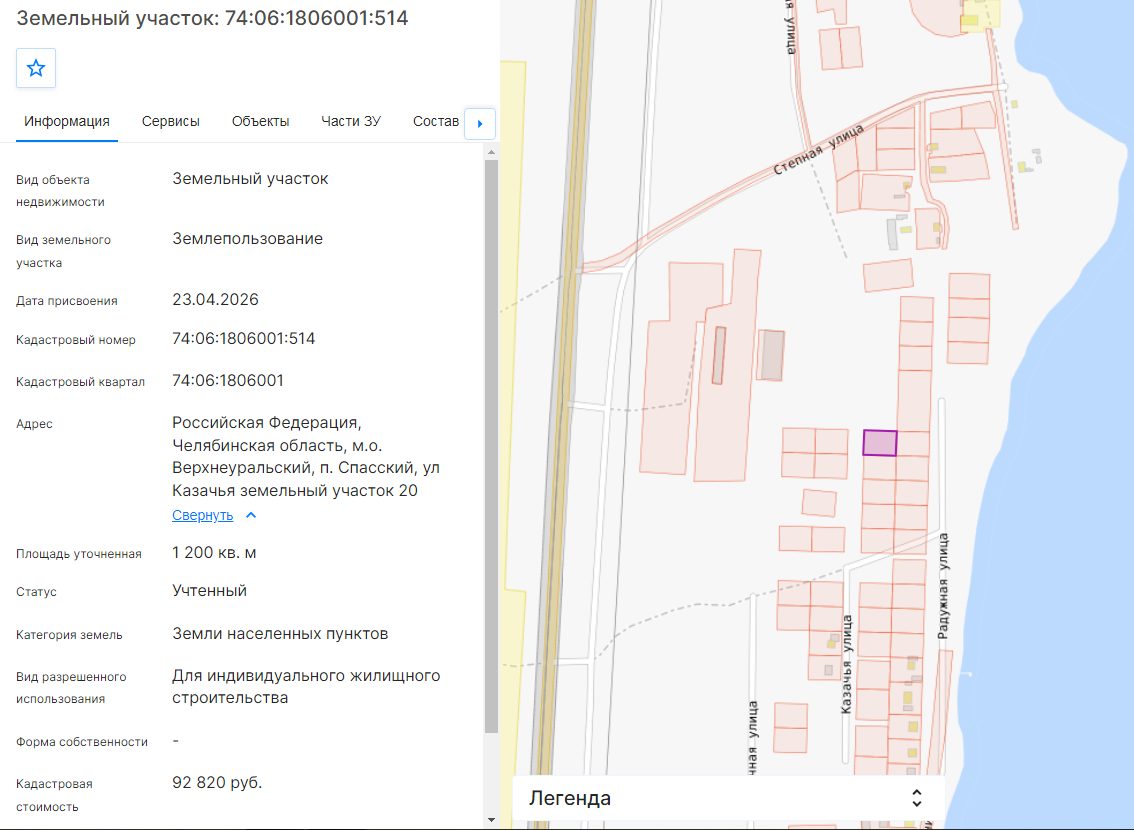
Task: Click Степная улица road on map
Action: tap(818, 150)
